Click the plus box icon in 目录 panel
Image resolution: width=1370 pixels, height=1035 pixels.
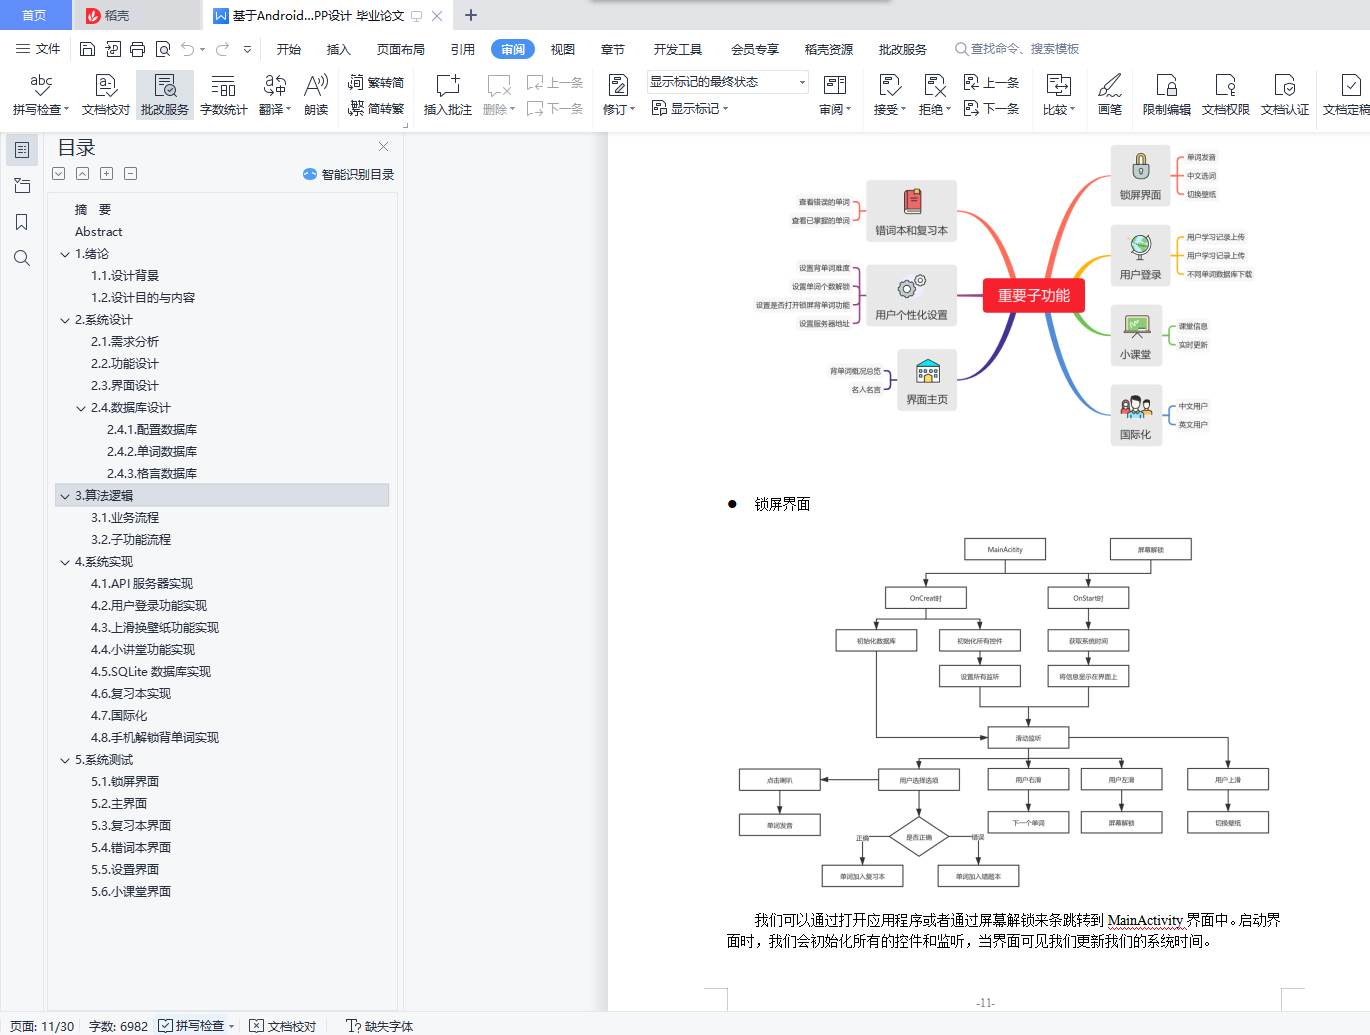pyautogui.click(x=107, y=174)
